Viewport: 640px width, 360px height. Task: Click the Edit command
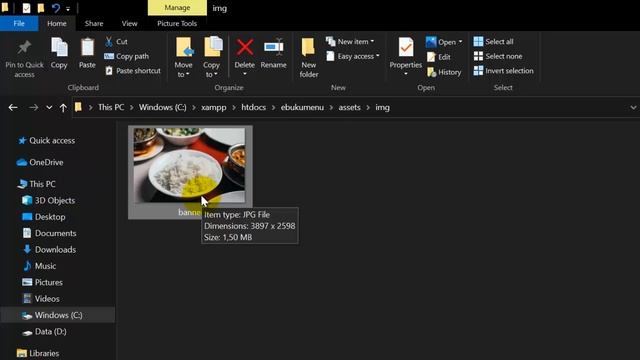[x=439, y=57]
